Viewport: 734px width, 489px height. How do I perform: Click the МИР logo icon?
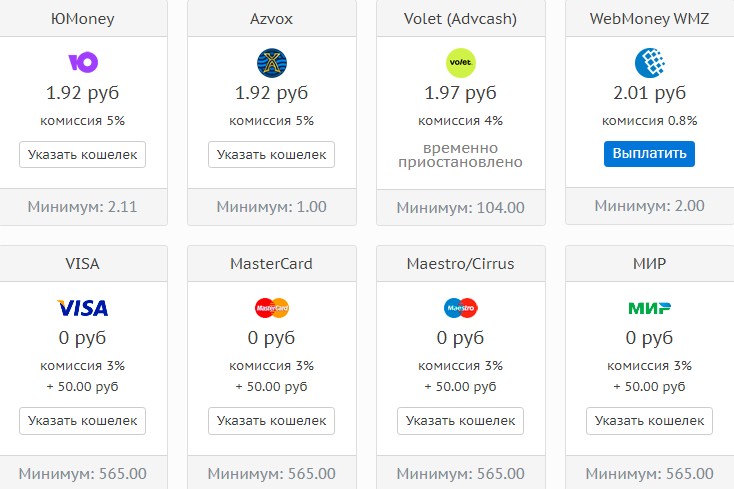click(650, 308)
